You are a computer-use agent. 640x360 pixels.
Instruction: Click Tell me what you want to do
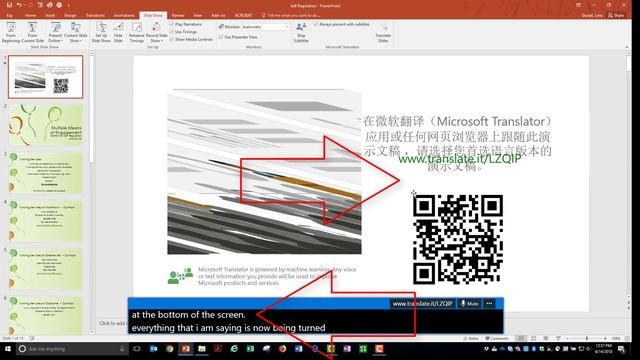[291, 15]
